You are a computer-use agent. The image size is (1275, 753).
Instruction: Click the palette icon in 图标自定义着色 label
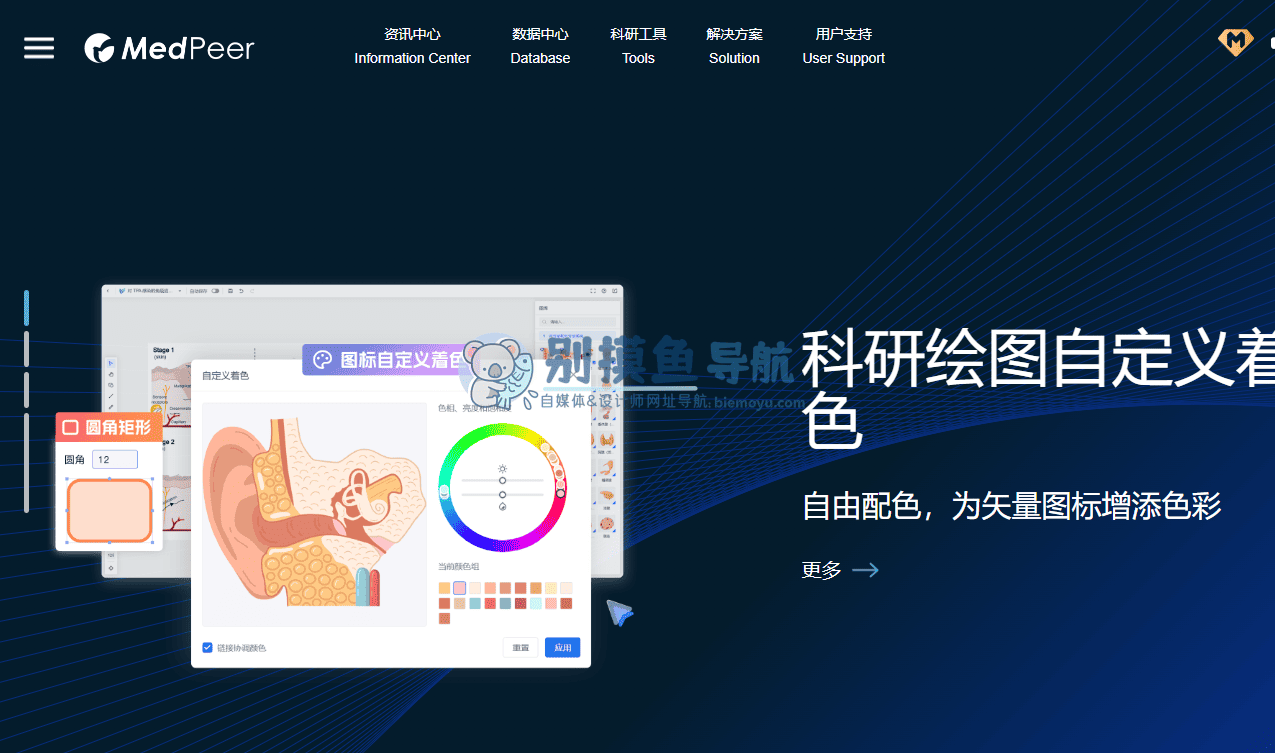[x=322, y=360]
